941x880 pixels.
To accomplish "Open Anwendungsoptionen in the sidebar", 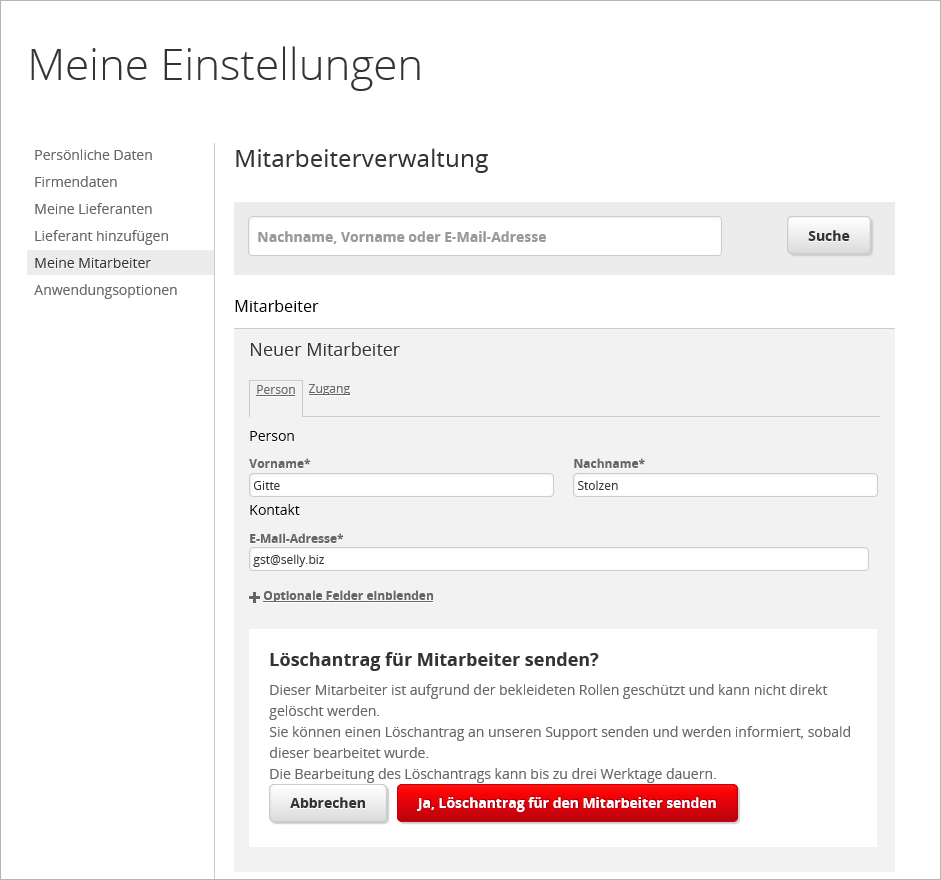I will 106,290.
